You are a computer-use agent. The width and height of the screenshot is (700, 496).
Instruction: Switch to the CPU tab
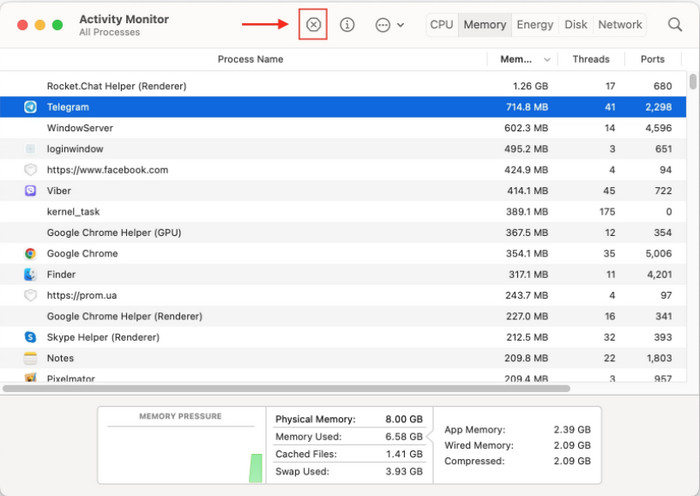[442, 25]
